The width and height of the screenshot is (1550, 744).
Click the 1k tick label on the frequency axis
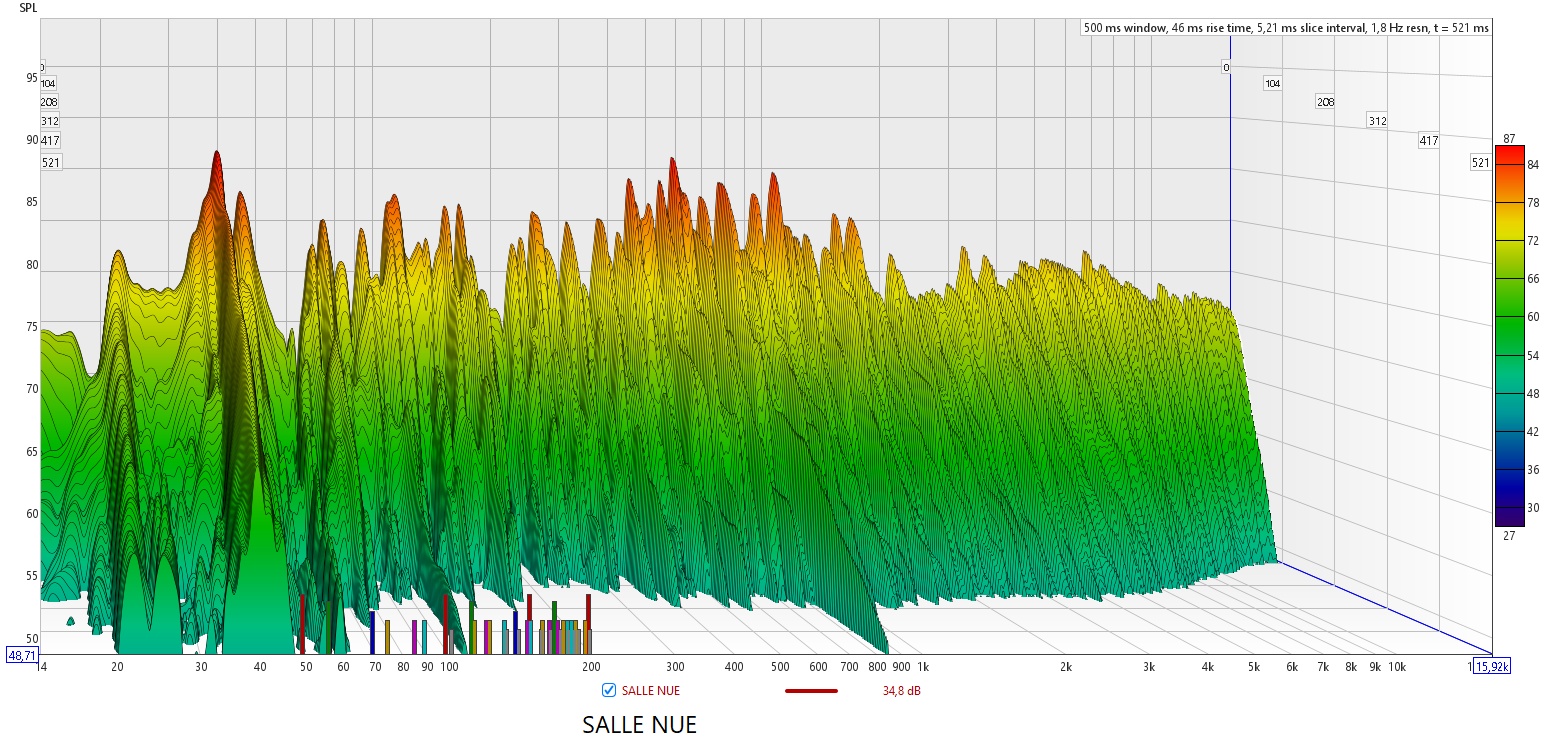[923, 666]
